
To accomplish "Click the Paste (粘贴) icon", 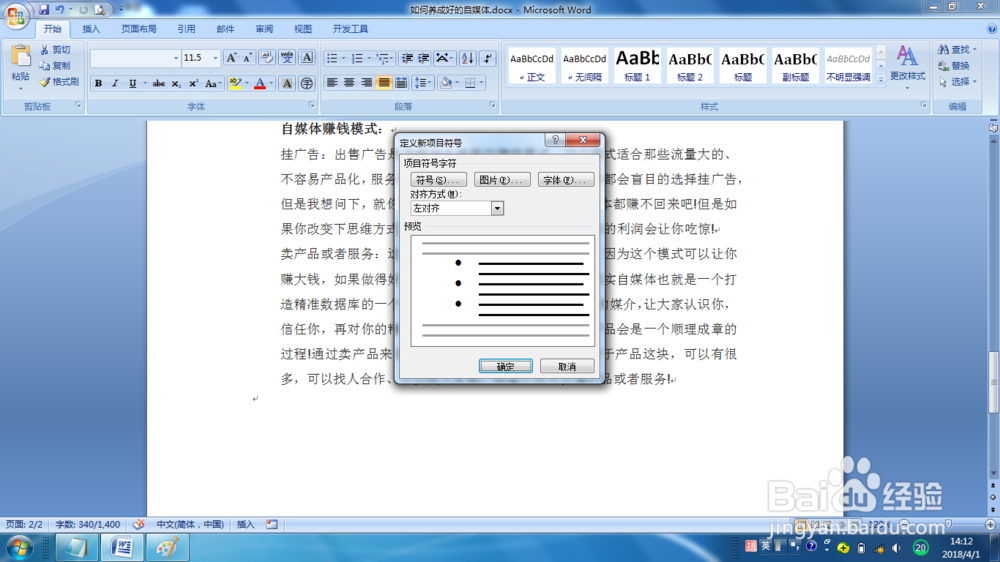I will (20, 57).
